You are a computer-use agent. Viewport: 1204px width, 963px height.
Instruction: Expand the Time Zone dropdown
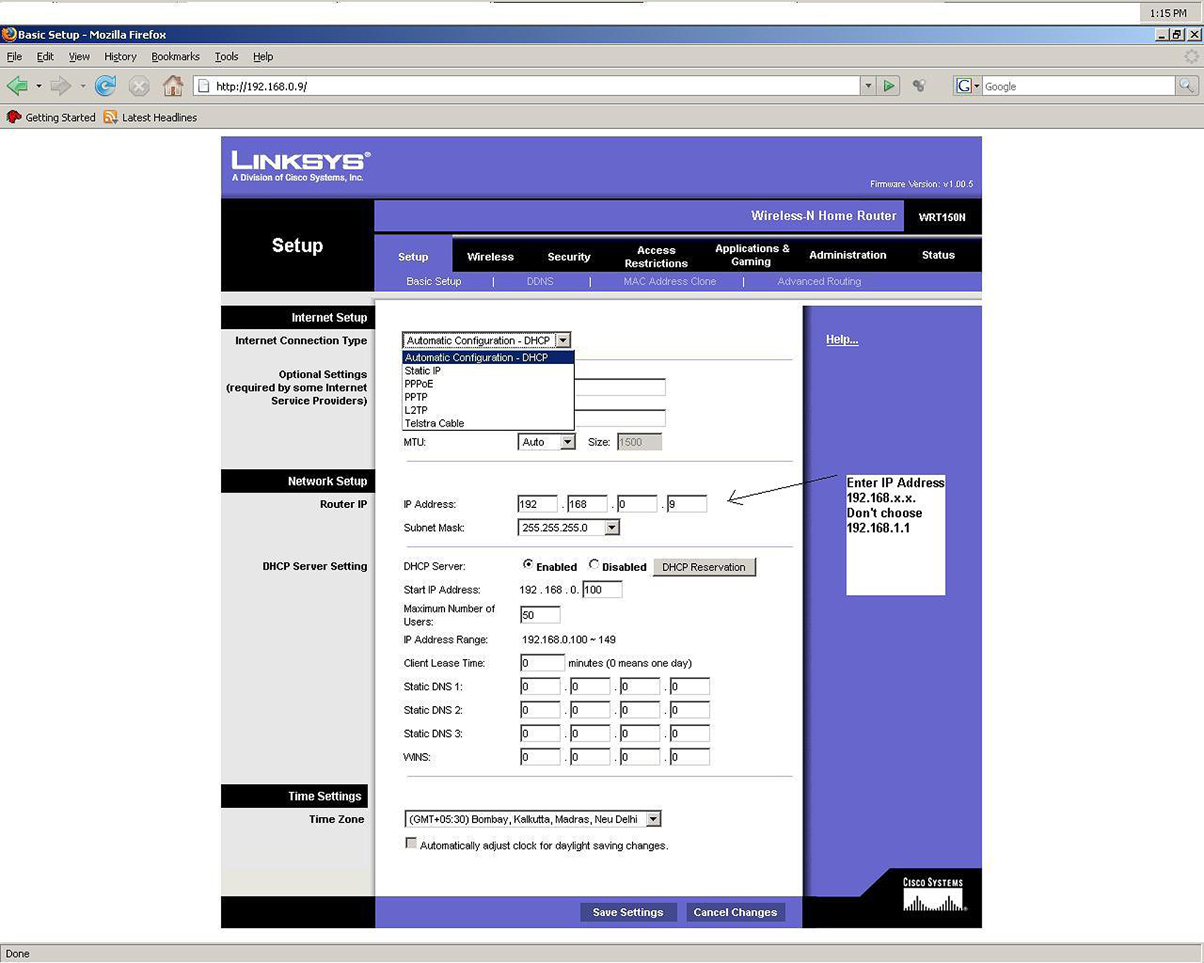[x=652, y=819]
